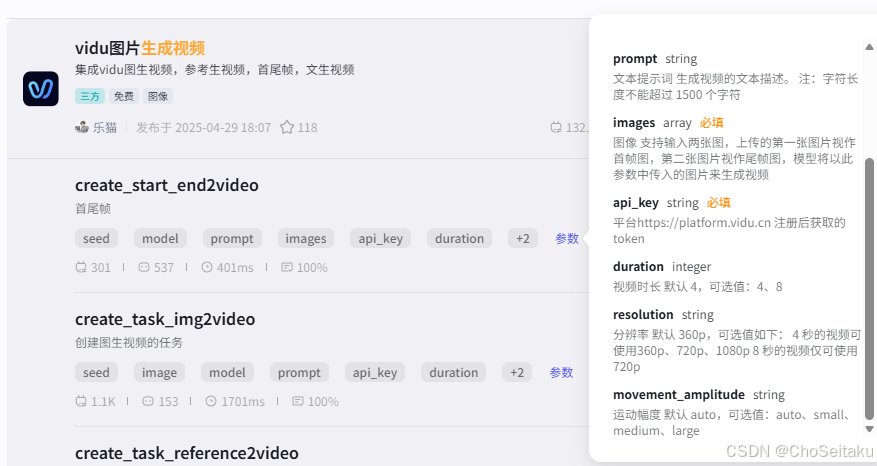Click the images parameter name in panel

tap(634, 123)
